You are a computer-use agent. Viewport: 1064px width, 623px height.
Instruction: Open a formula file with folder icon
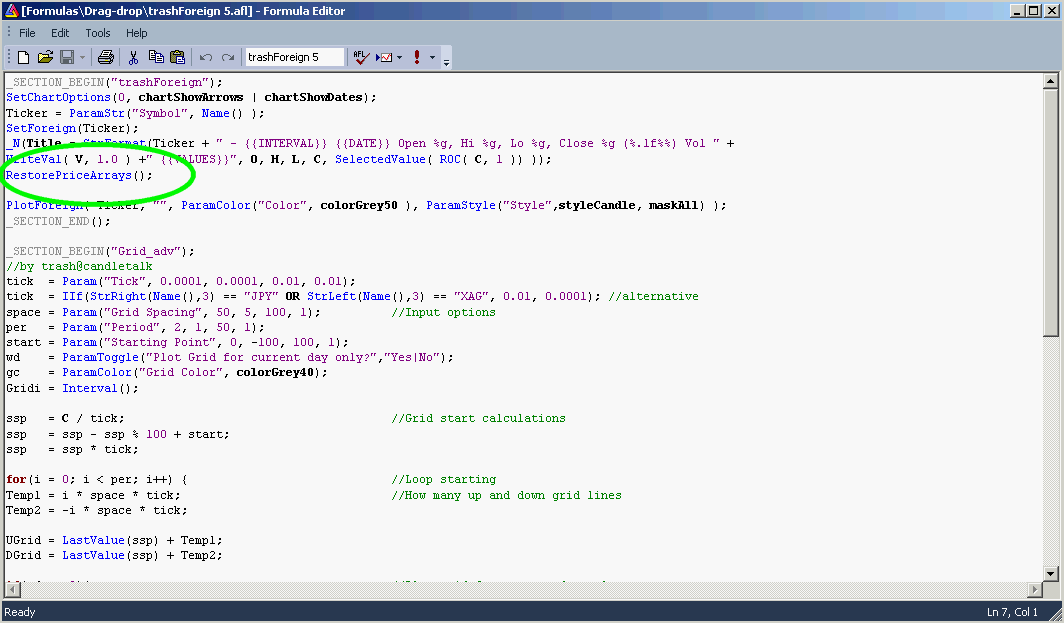[45, 58]
